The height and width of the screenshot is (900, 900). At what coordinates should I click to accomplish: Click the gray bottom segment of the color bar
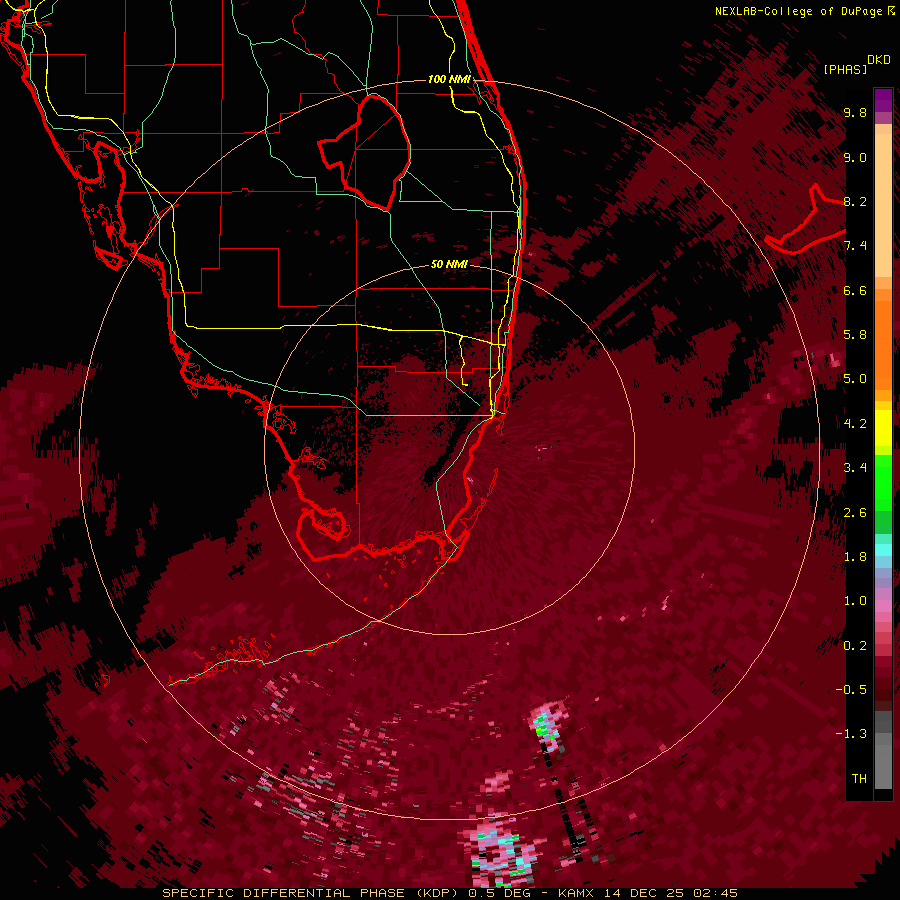[x=883, y=751]
